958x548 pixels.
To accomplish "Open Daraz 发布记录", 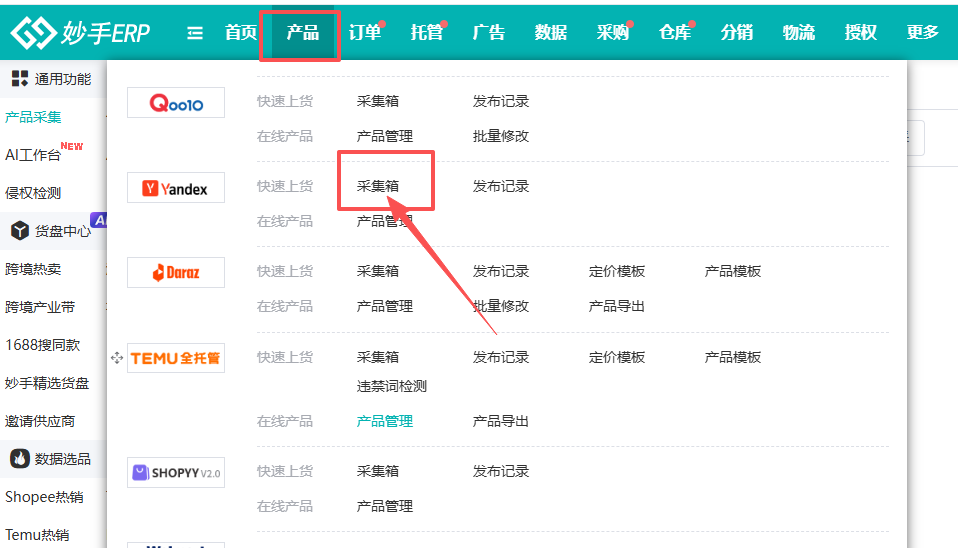I will (501, 271).
